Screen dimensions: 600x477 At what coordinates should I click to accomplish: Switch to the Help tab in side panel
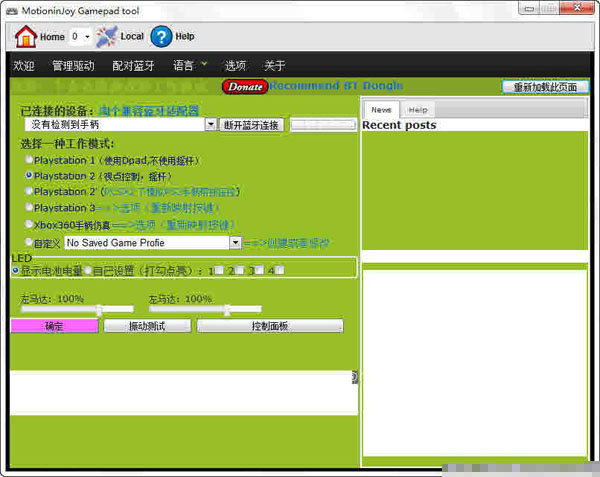click(x=417, y=110)
